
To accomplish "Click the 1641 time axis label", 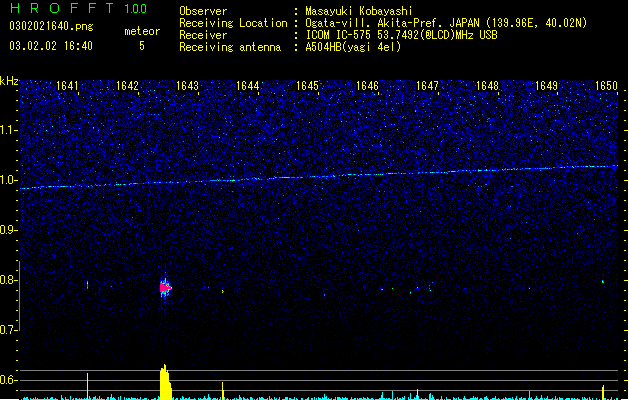I will click(67, 86).
